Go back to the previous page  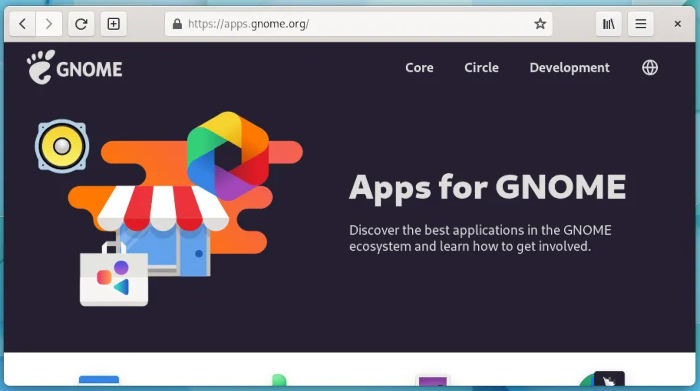[22, 24]
